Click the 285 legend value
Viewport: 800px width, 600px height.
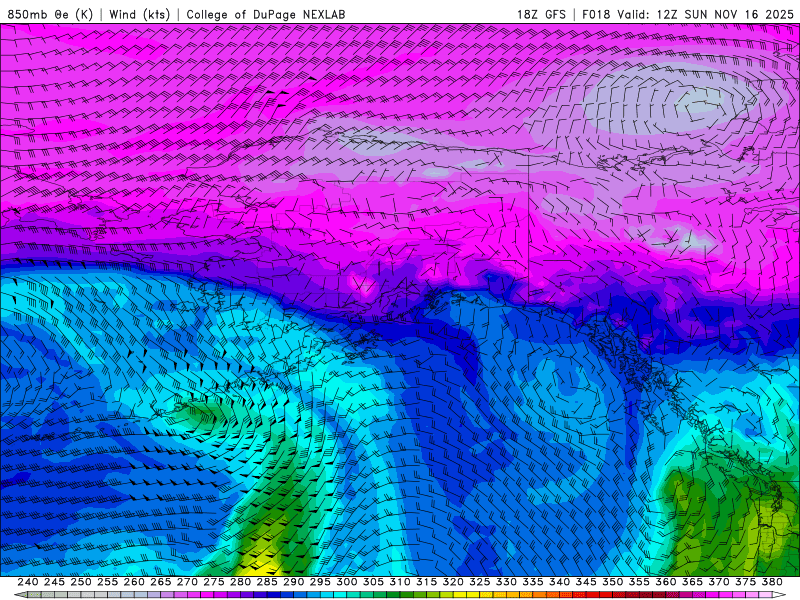point(267,582)
